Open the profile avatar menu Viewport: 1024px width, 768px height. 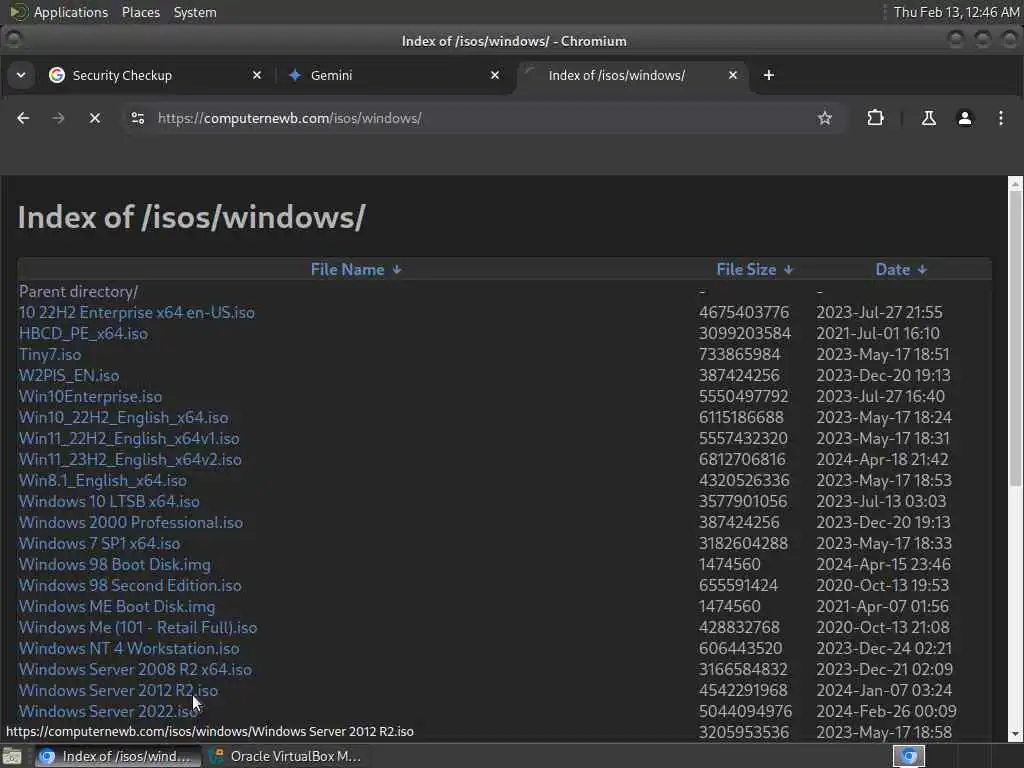click(x=965, y=118)
